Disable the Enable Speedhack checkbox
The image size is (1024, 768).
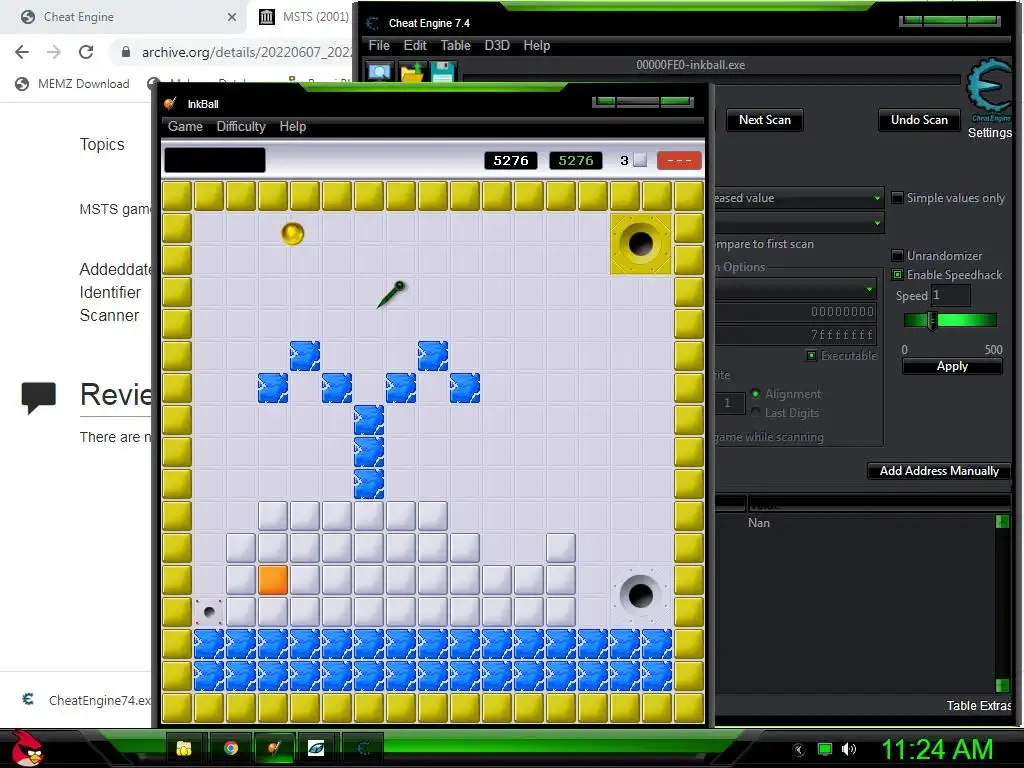coord(897,274)
